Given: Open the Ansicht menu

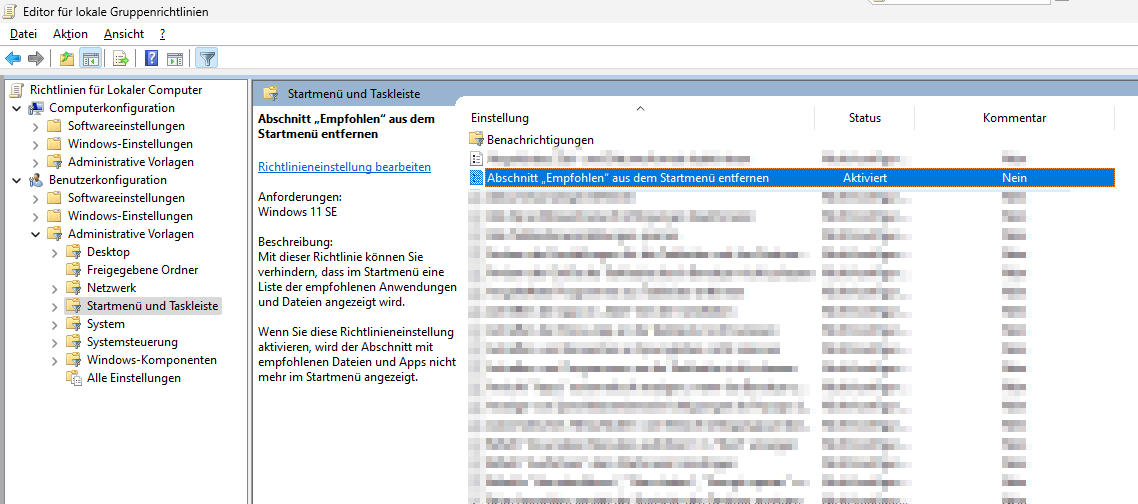Looking at the screenshot, I should point(124,34).
